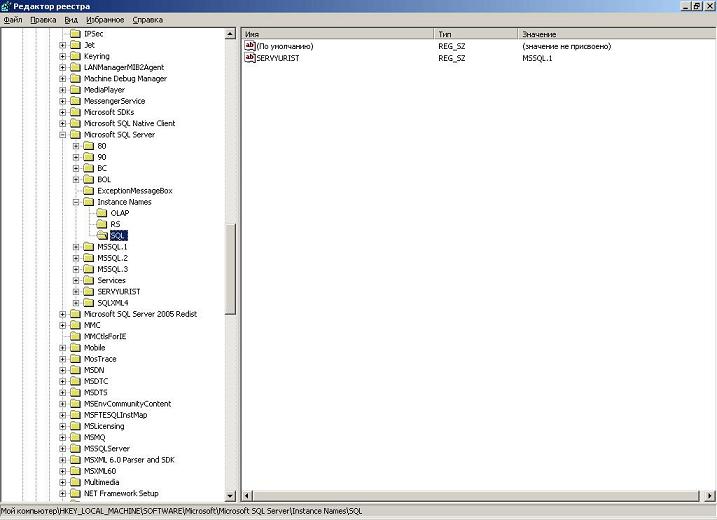Select the Microsoft SDKs key
Screen dimensions: 717x520
109,112
